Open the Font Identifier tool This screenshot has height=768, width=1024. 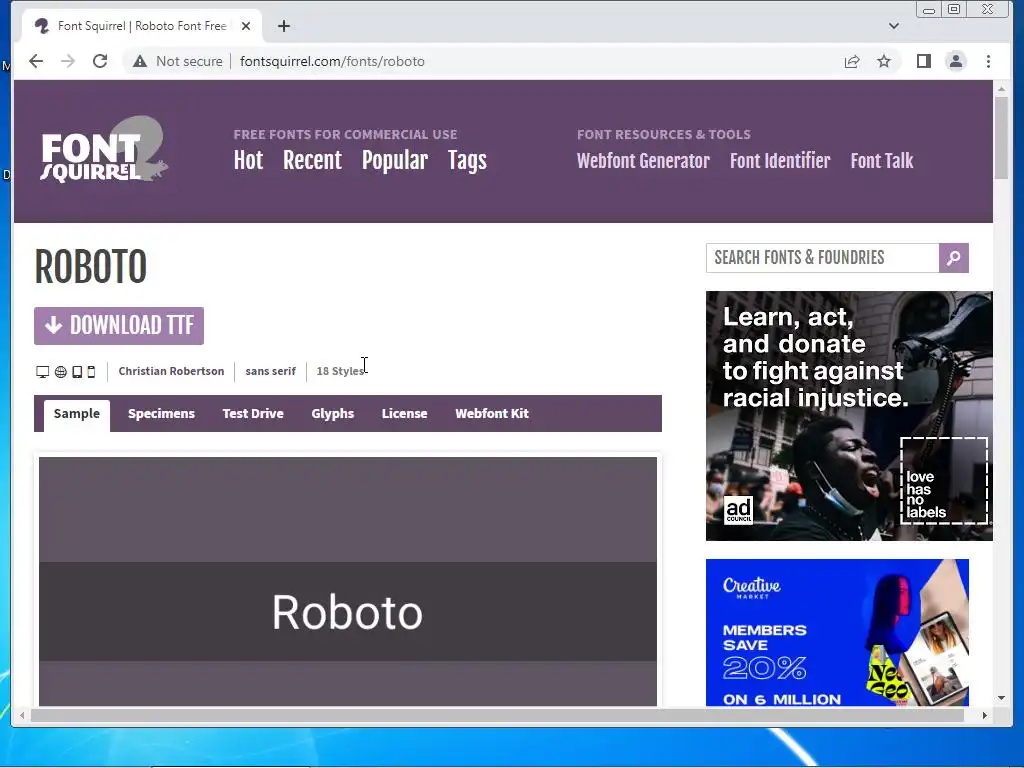[x=780, y=161]
